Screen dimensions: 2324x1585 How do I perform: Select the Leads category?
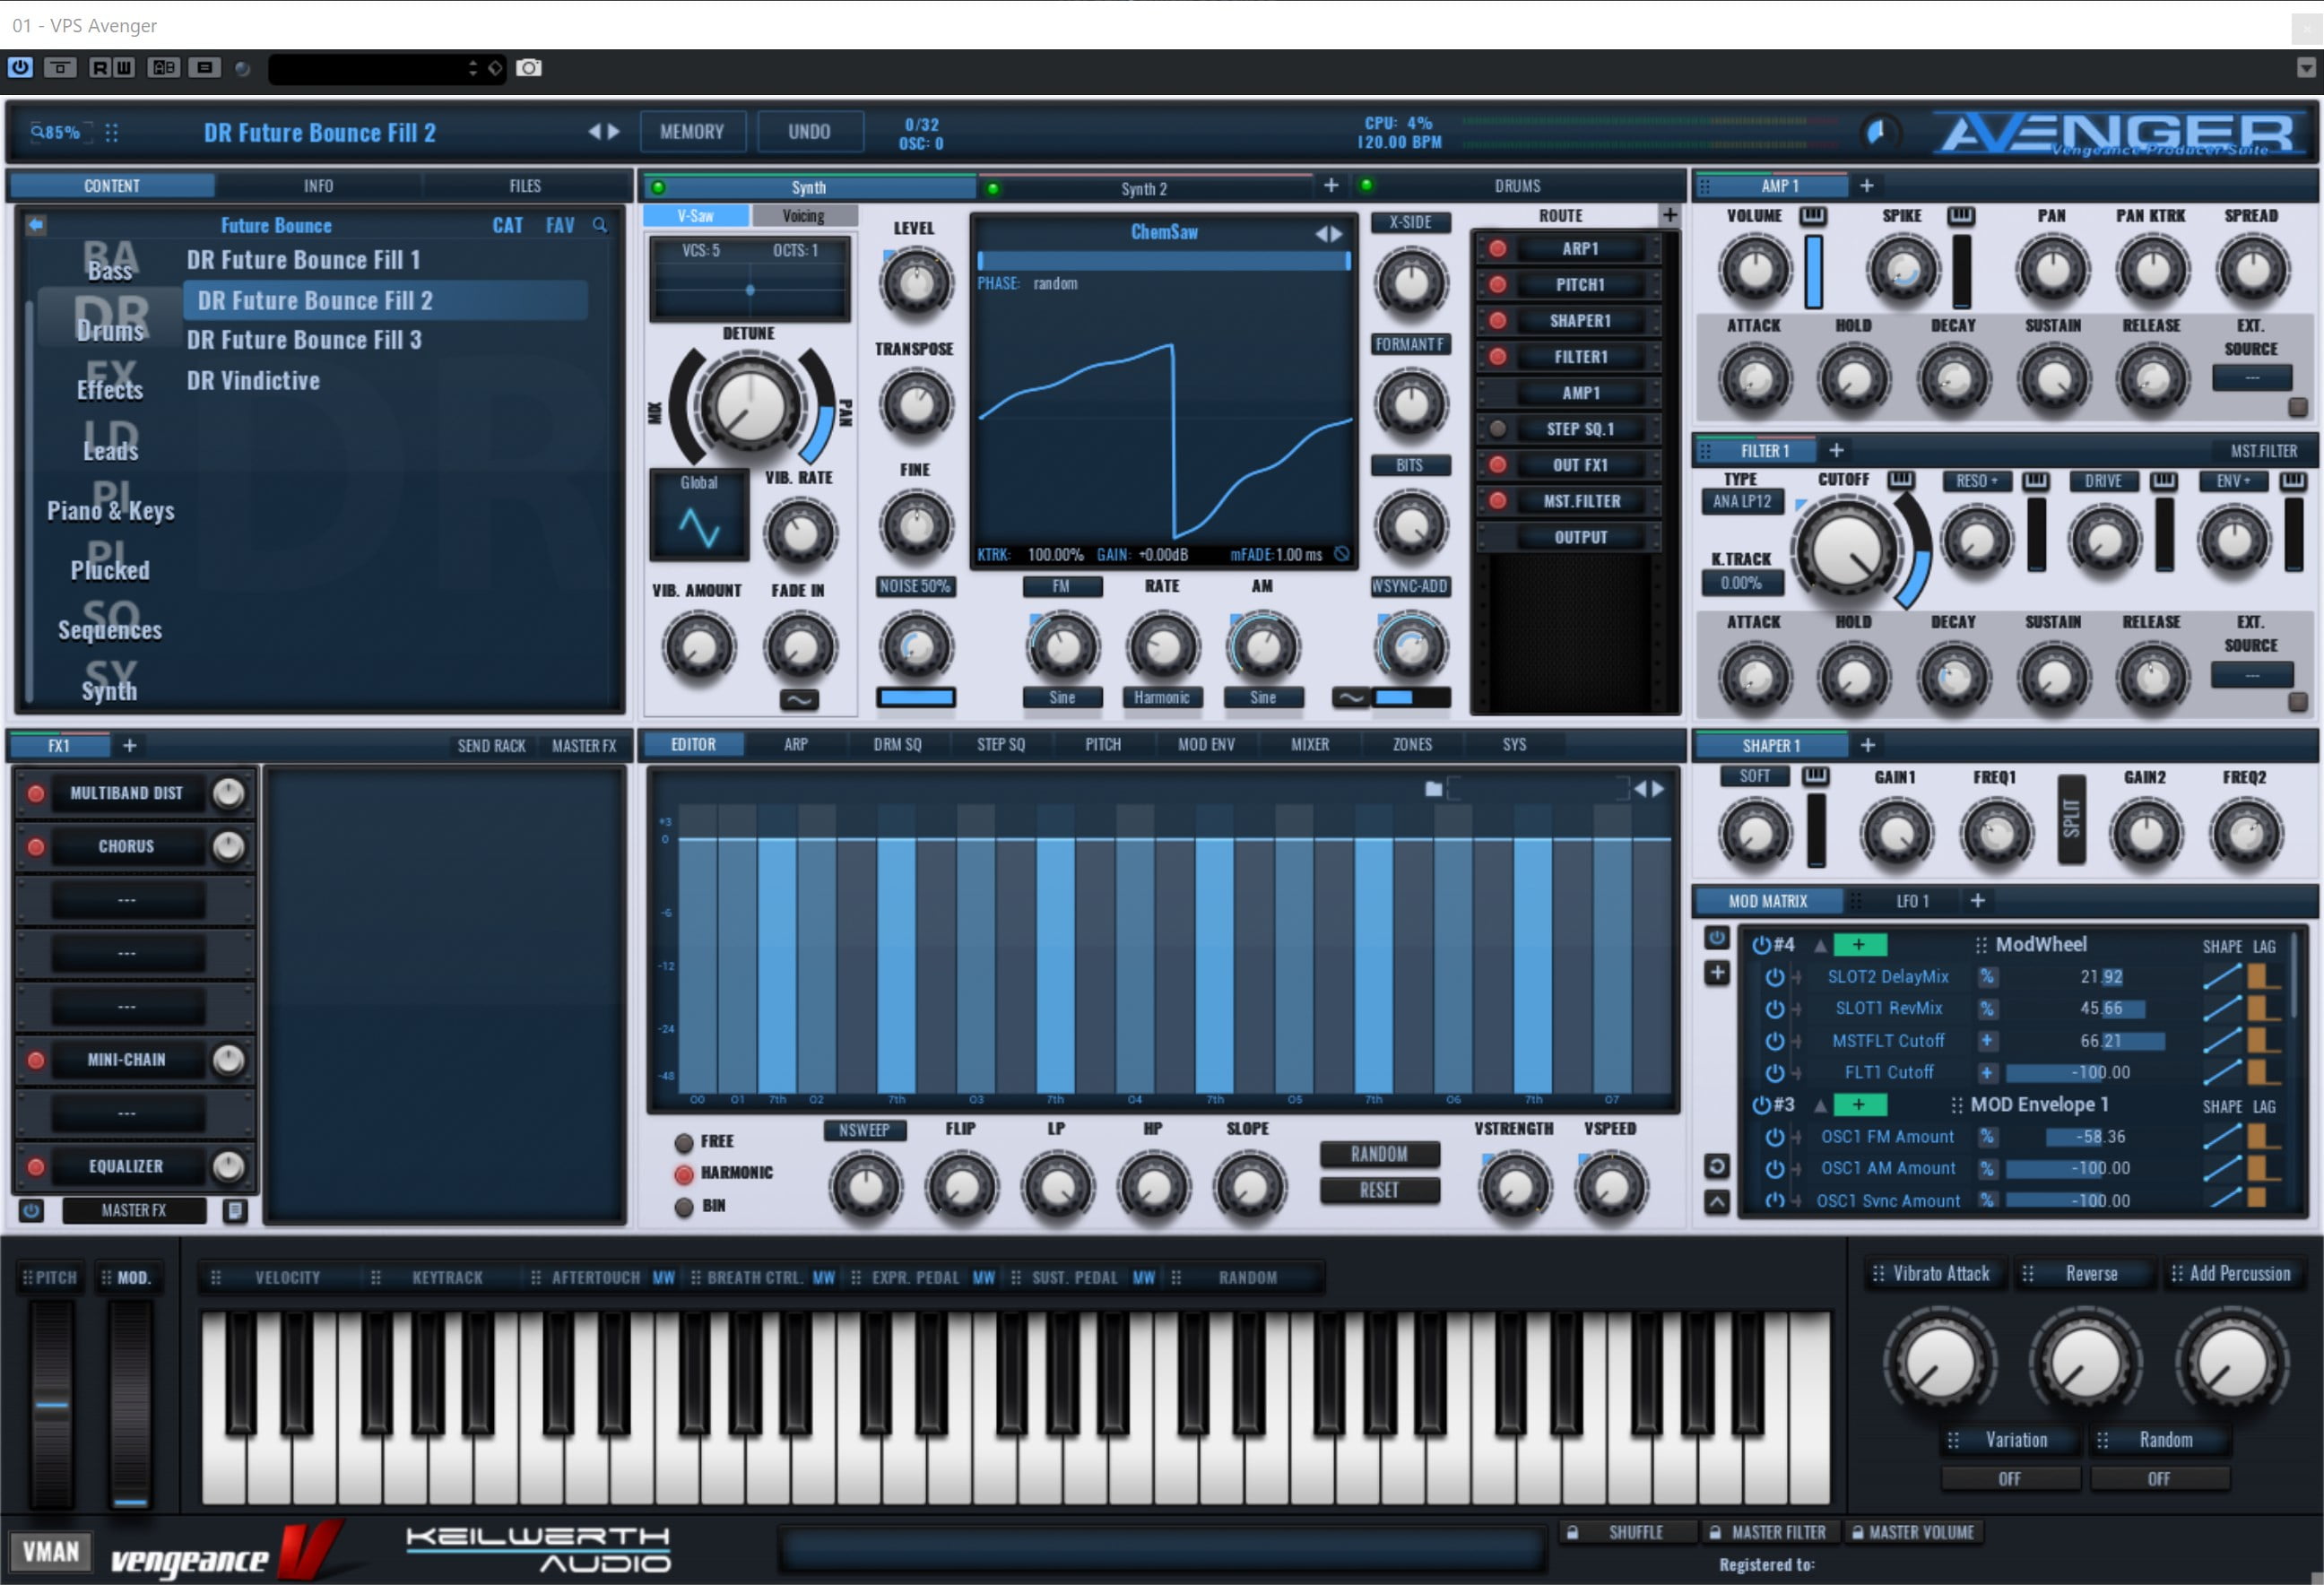110,451
